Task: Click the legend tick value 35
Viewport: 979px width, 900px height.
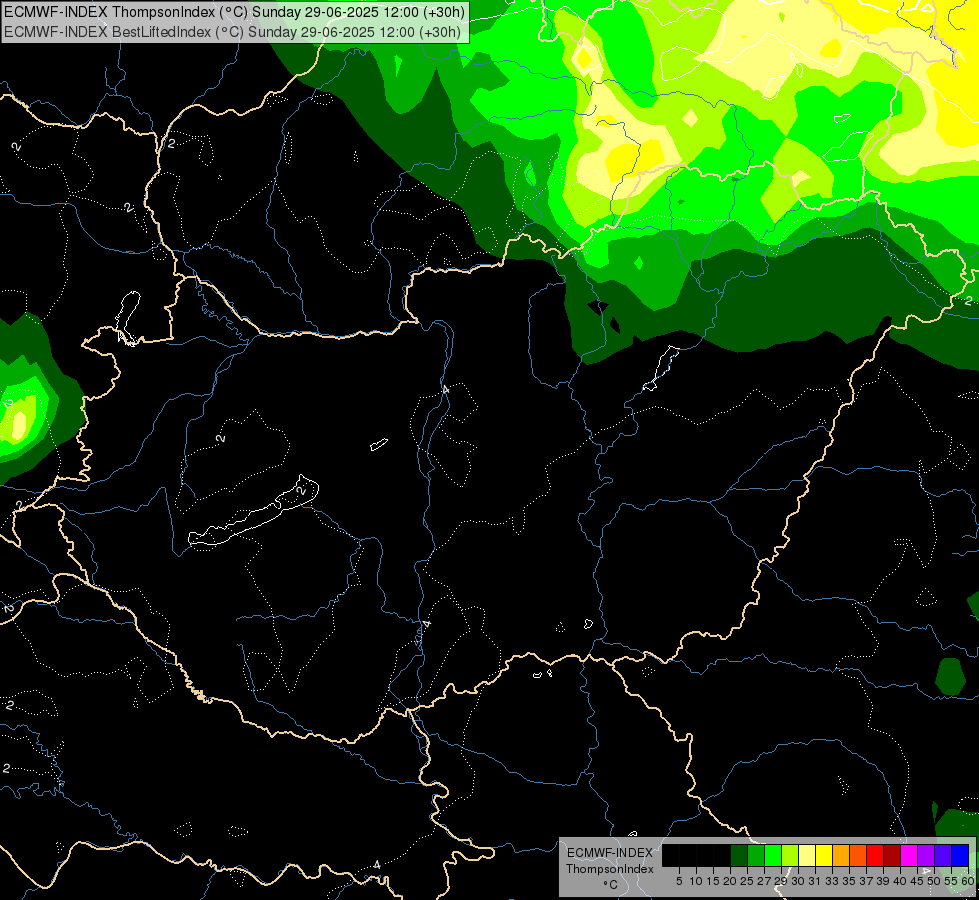Action: [849, 881]
